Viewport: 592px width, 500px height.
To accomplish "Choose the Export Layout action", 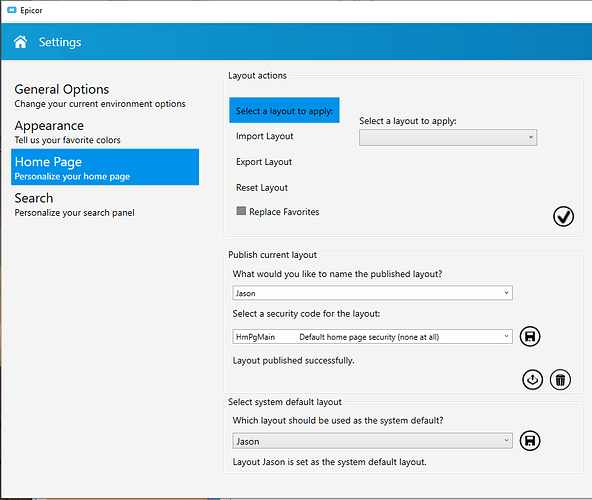I will pos(264,162).
